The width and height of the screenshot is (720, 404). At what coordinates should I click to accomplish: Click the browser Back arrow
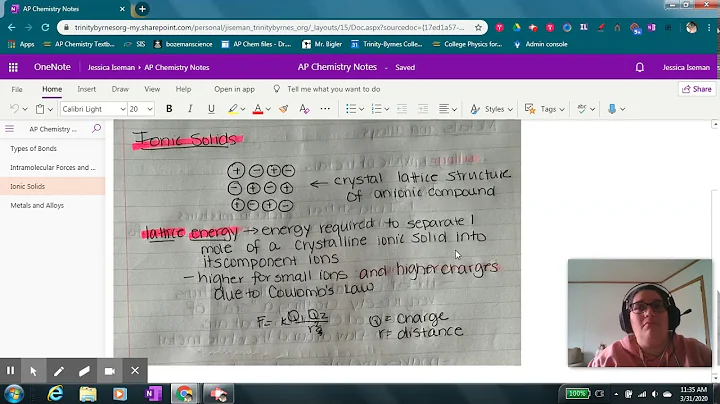[11, 28]
